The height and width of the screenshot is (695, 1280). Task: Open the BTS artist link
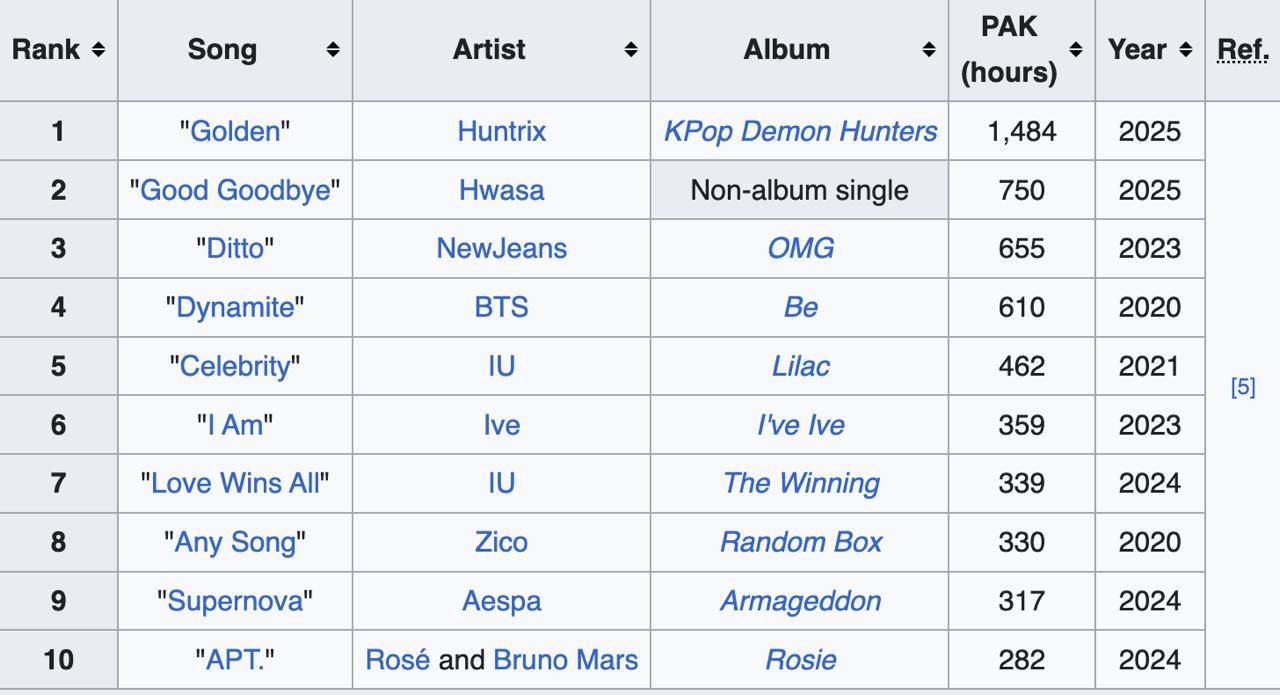click(501, 307)
